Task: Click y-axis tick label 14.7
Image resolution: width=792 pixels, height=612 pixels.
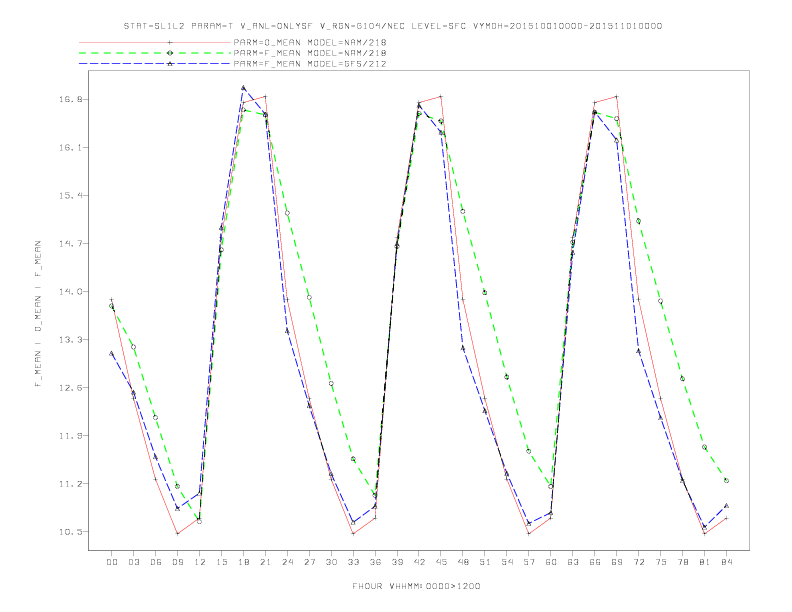Action: click(x=70, y=243)
